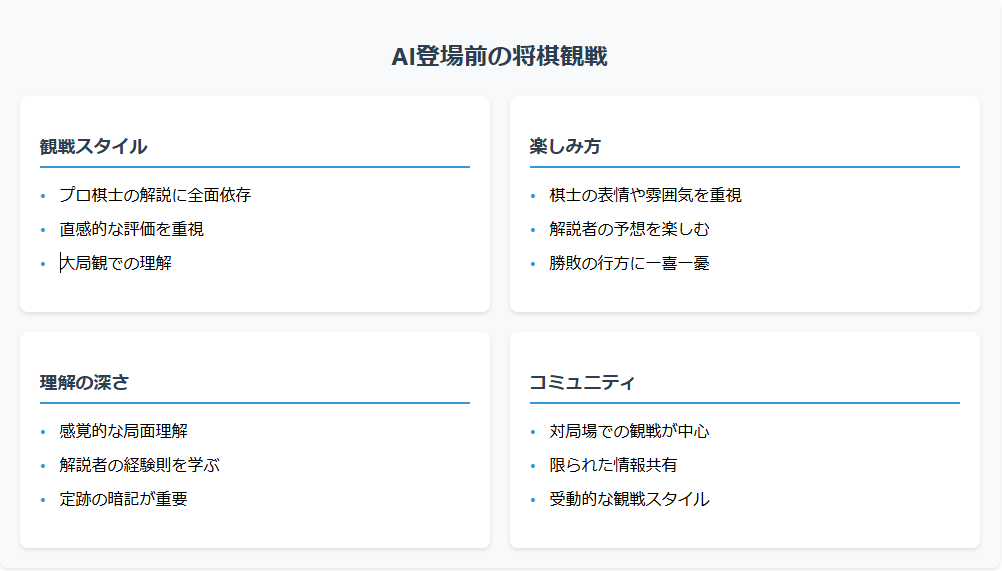Click the コミュニティ card heading
Screen dimensions: 1002x571
(x=583, y=383)
